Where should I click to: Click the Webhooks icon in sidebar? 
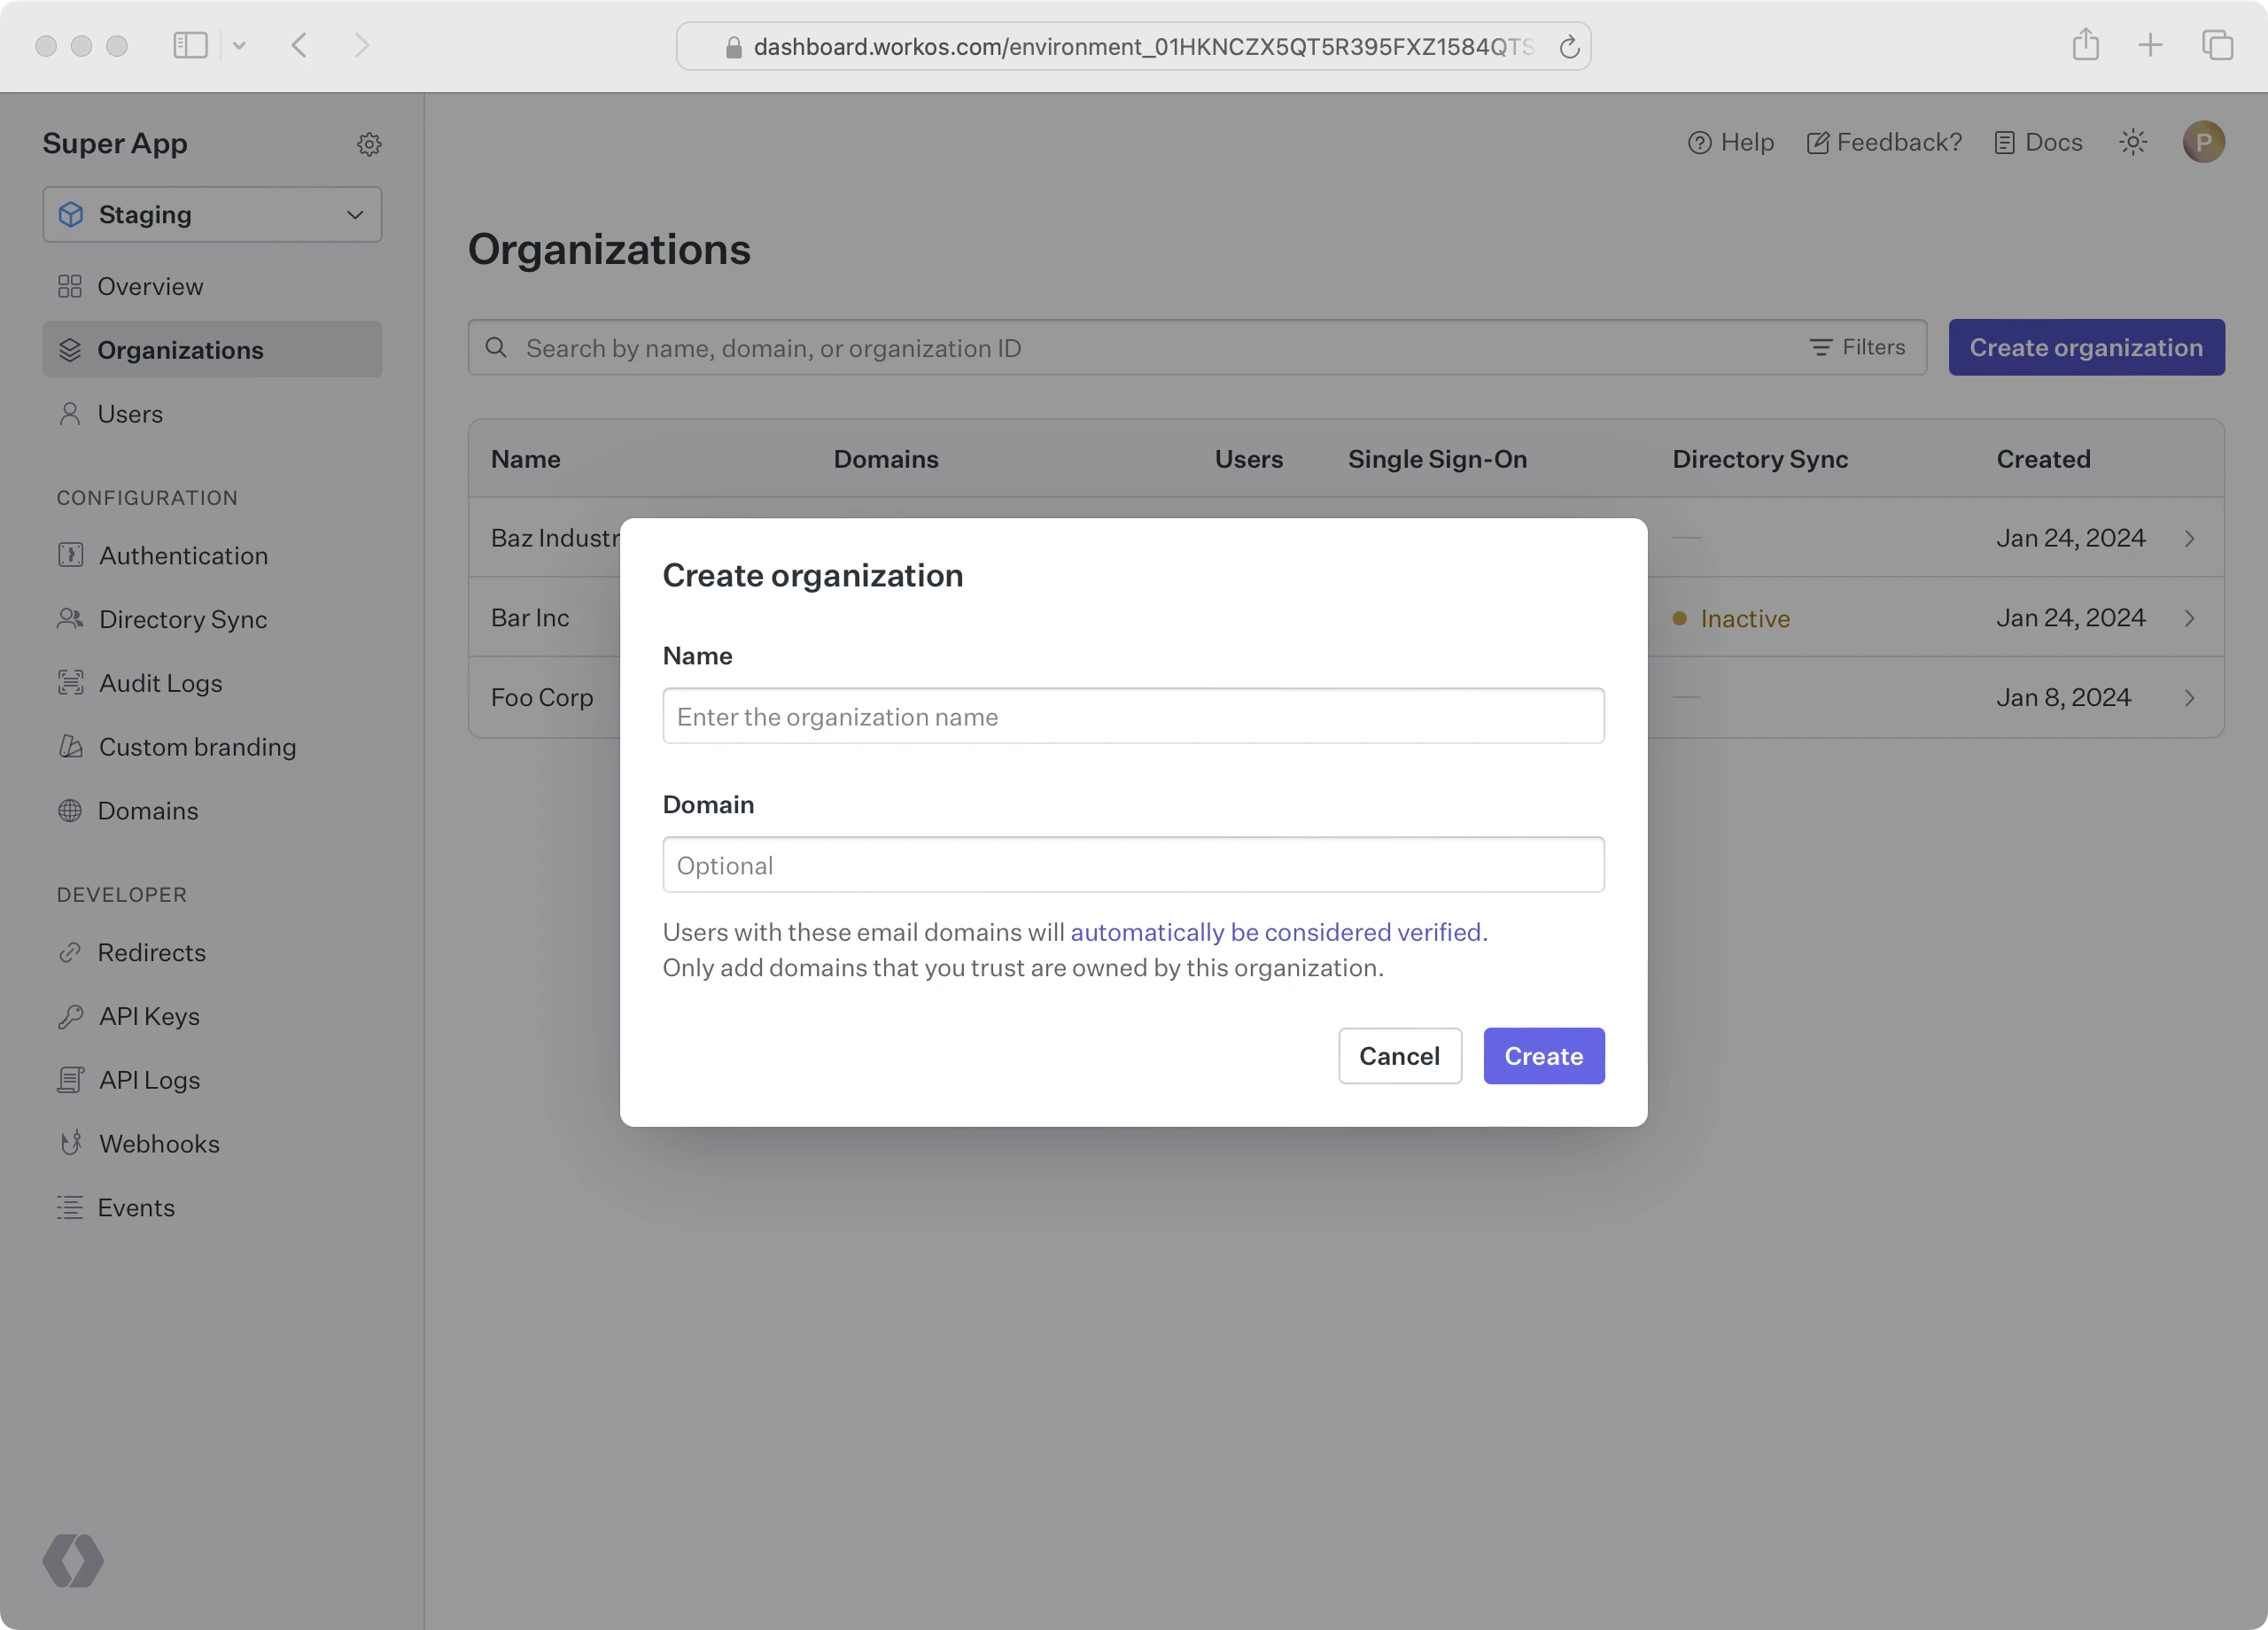point(70,1143)
